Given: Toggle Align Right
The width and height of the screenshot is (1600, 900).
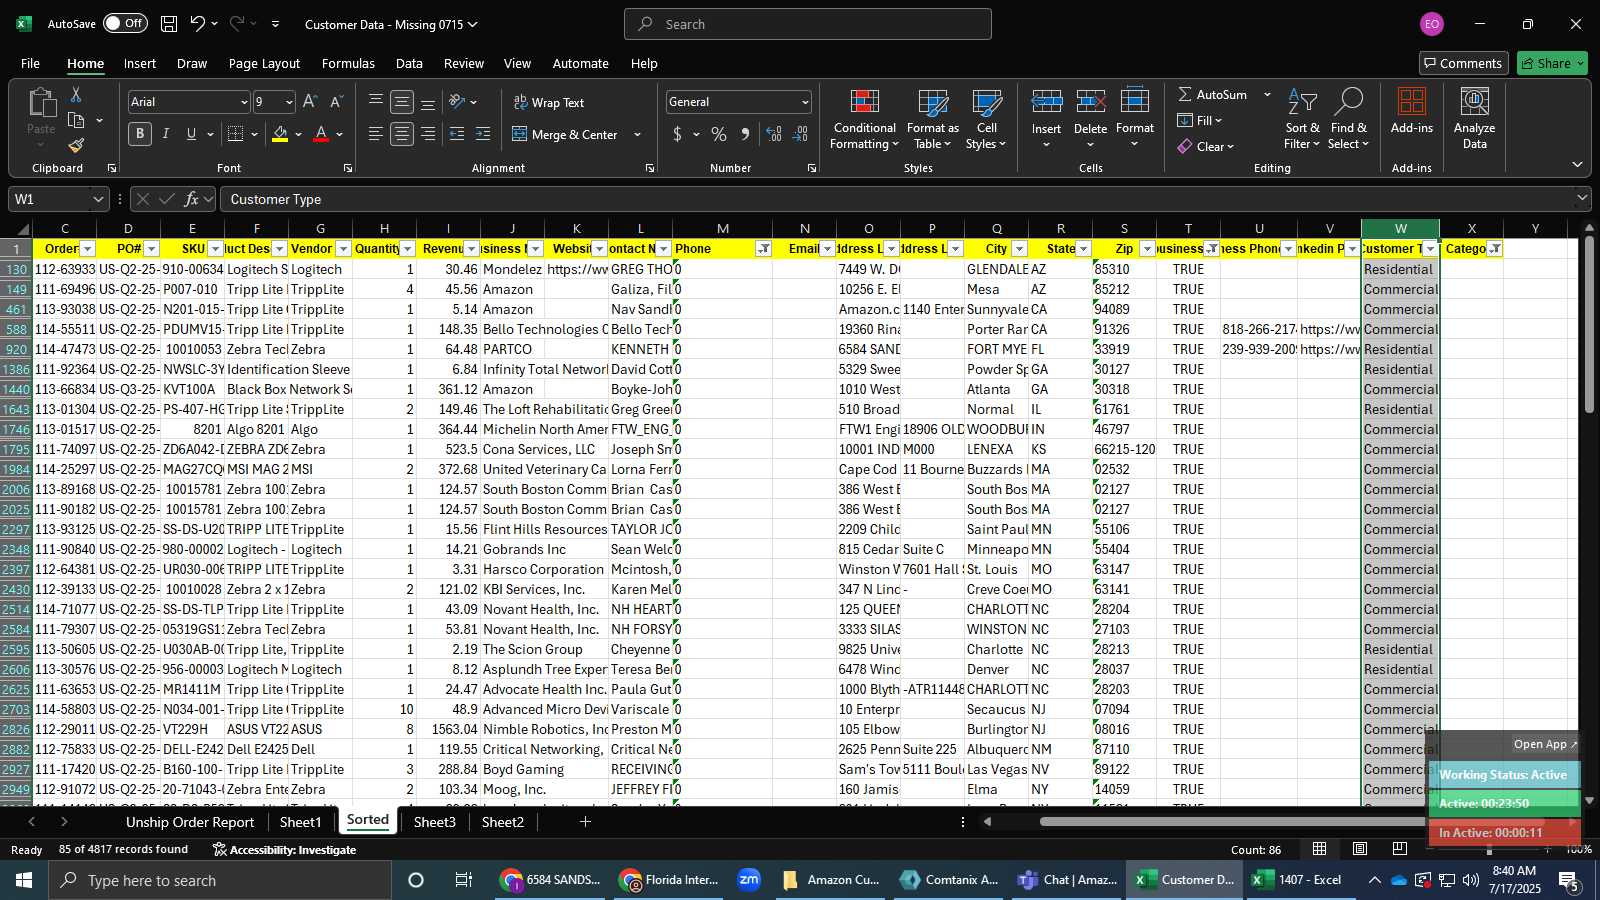Looking at the screenshot, I should pos(428,134).
